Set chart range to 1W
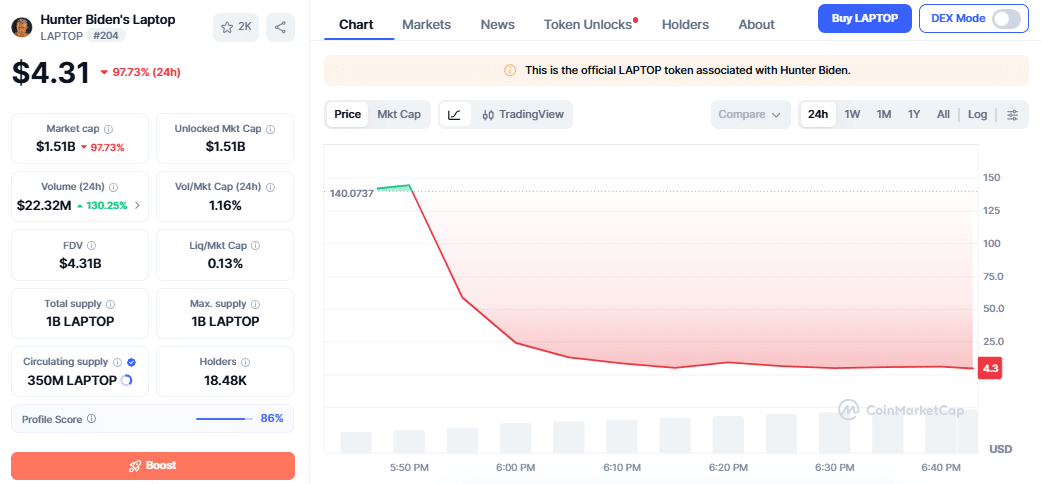 point(852,114)
